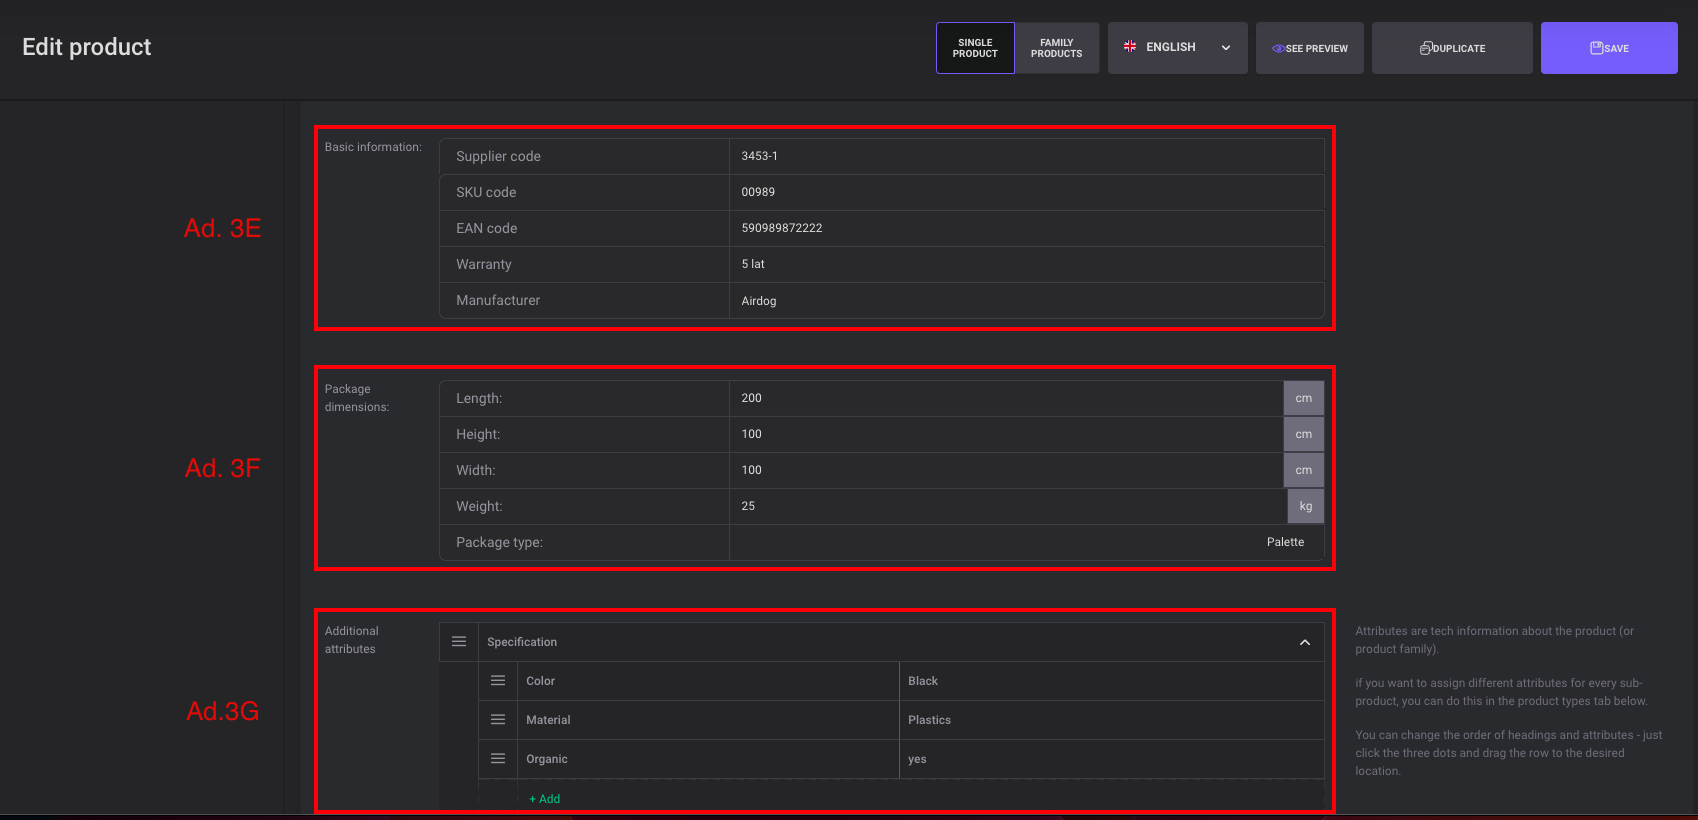Screen dimensions: 1698x820
Task: Switch to Single Product mode
Action: [975, 48]
